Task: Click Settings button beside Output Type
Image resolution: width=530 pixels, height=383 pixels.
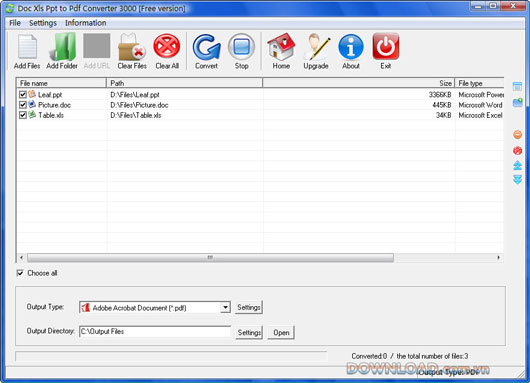Action: click(x=249, y=307)
